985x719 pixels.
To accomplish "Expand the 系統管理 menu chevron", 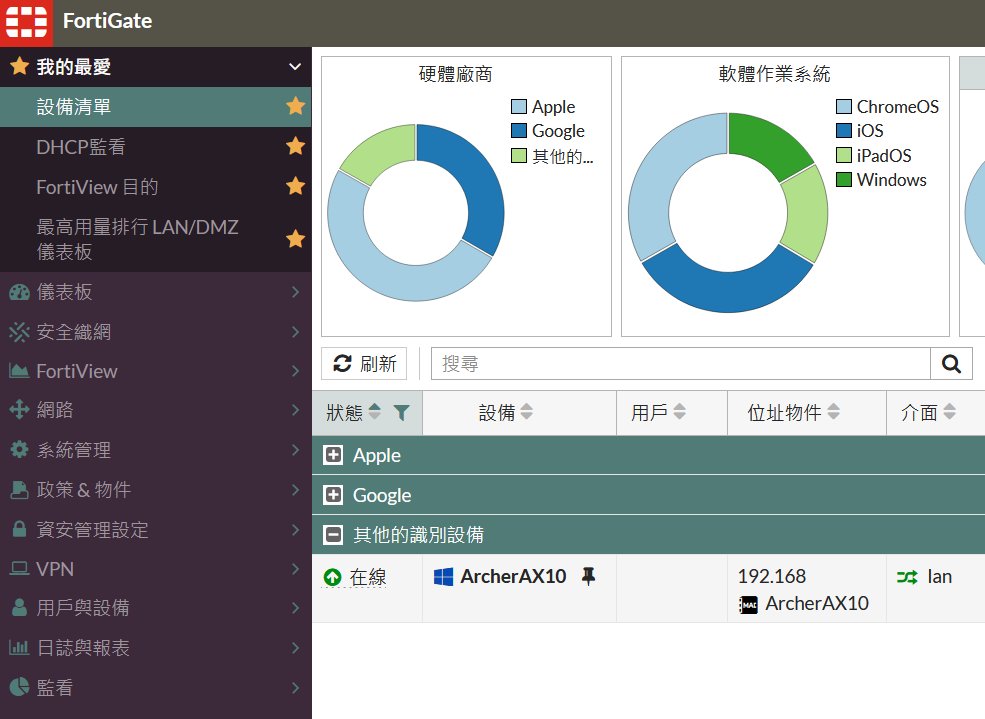I will [295, 450].
